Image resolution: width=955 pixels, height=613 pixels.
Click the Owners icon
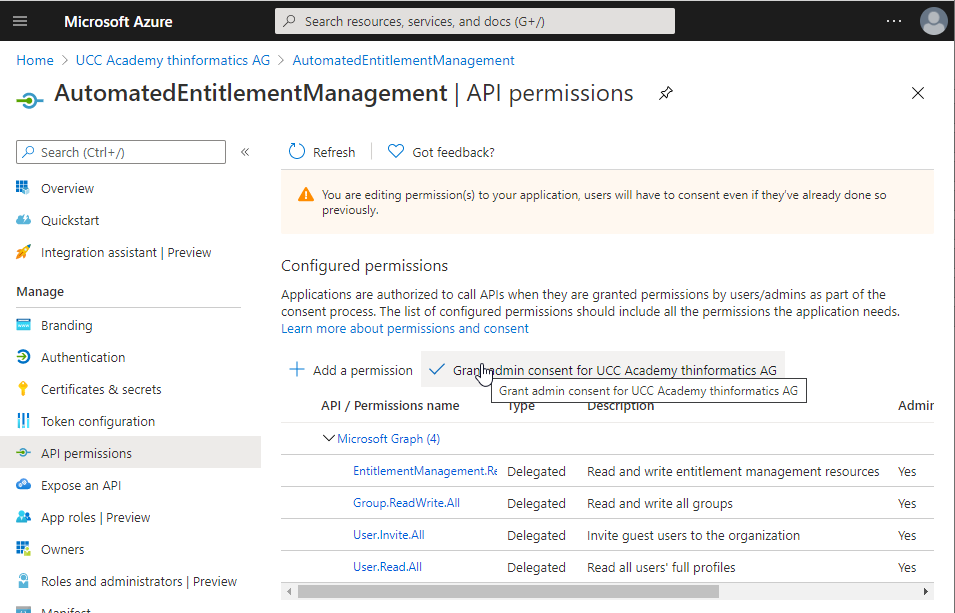[x=23, y=548]
